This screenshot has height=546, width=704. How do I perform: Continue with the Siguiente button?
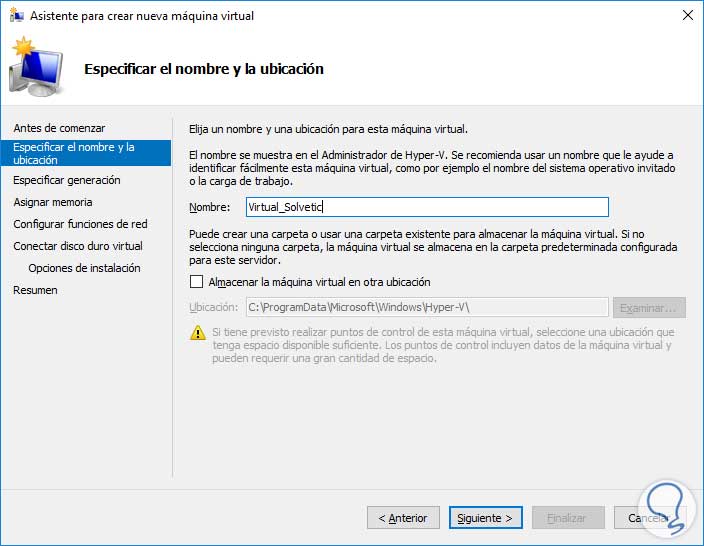pos(485,518)
